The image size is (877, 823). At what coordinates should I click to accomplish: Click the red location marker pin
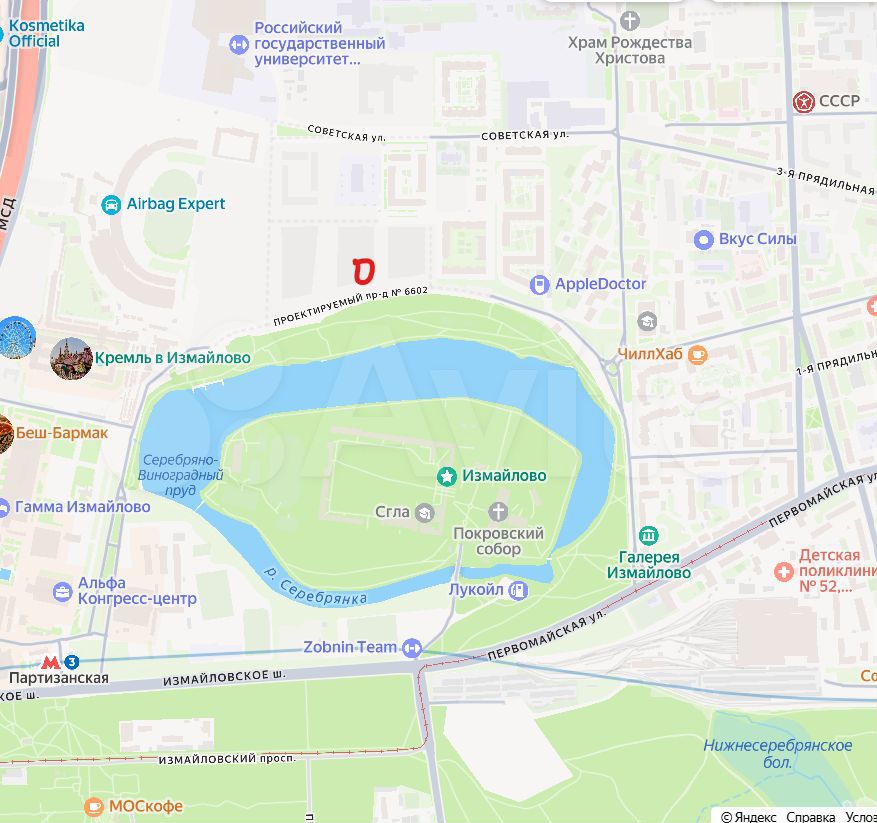363,271
